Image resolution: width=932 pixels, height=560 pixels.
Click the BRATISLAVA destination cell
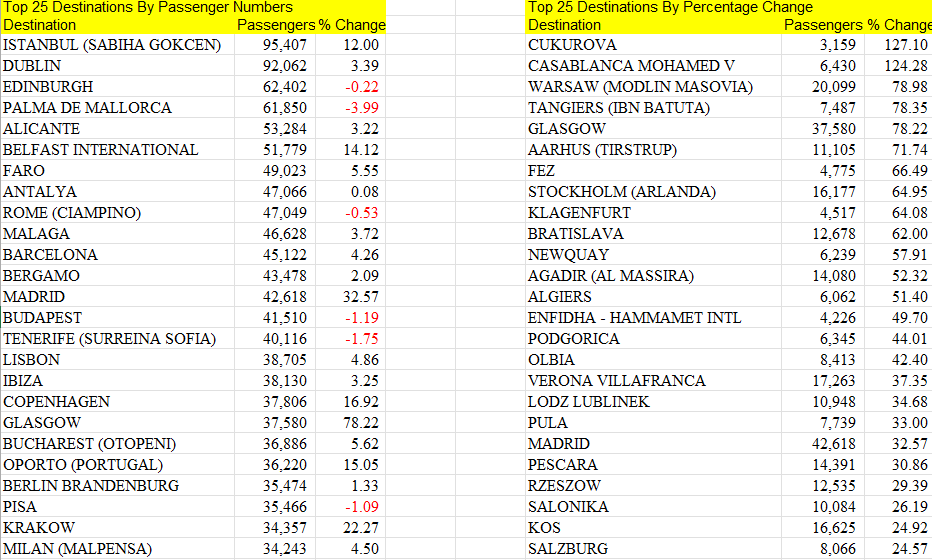(653, 234)
